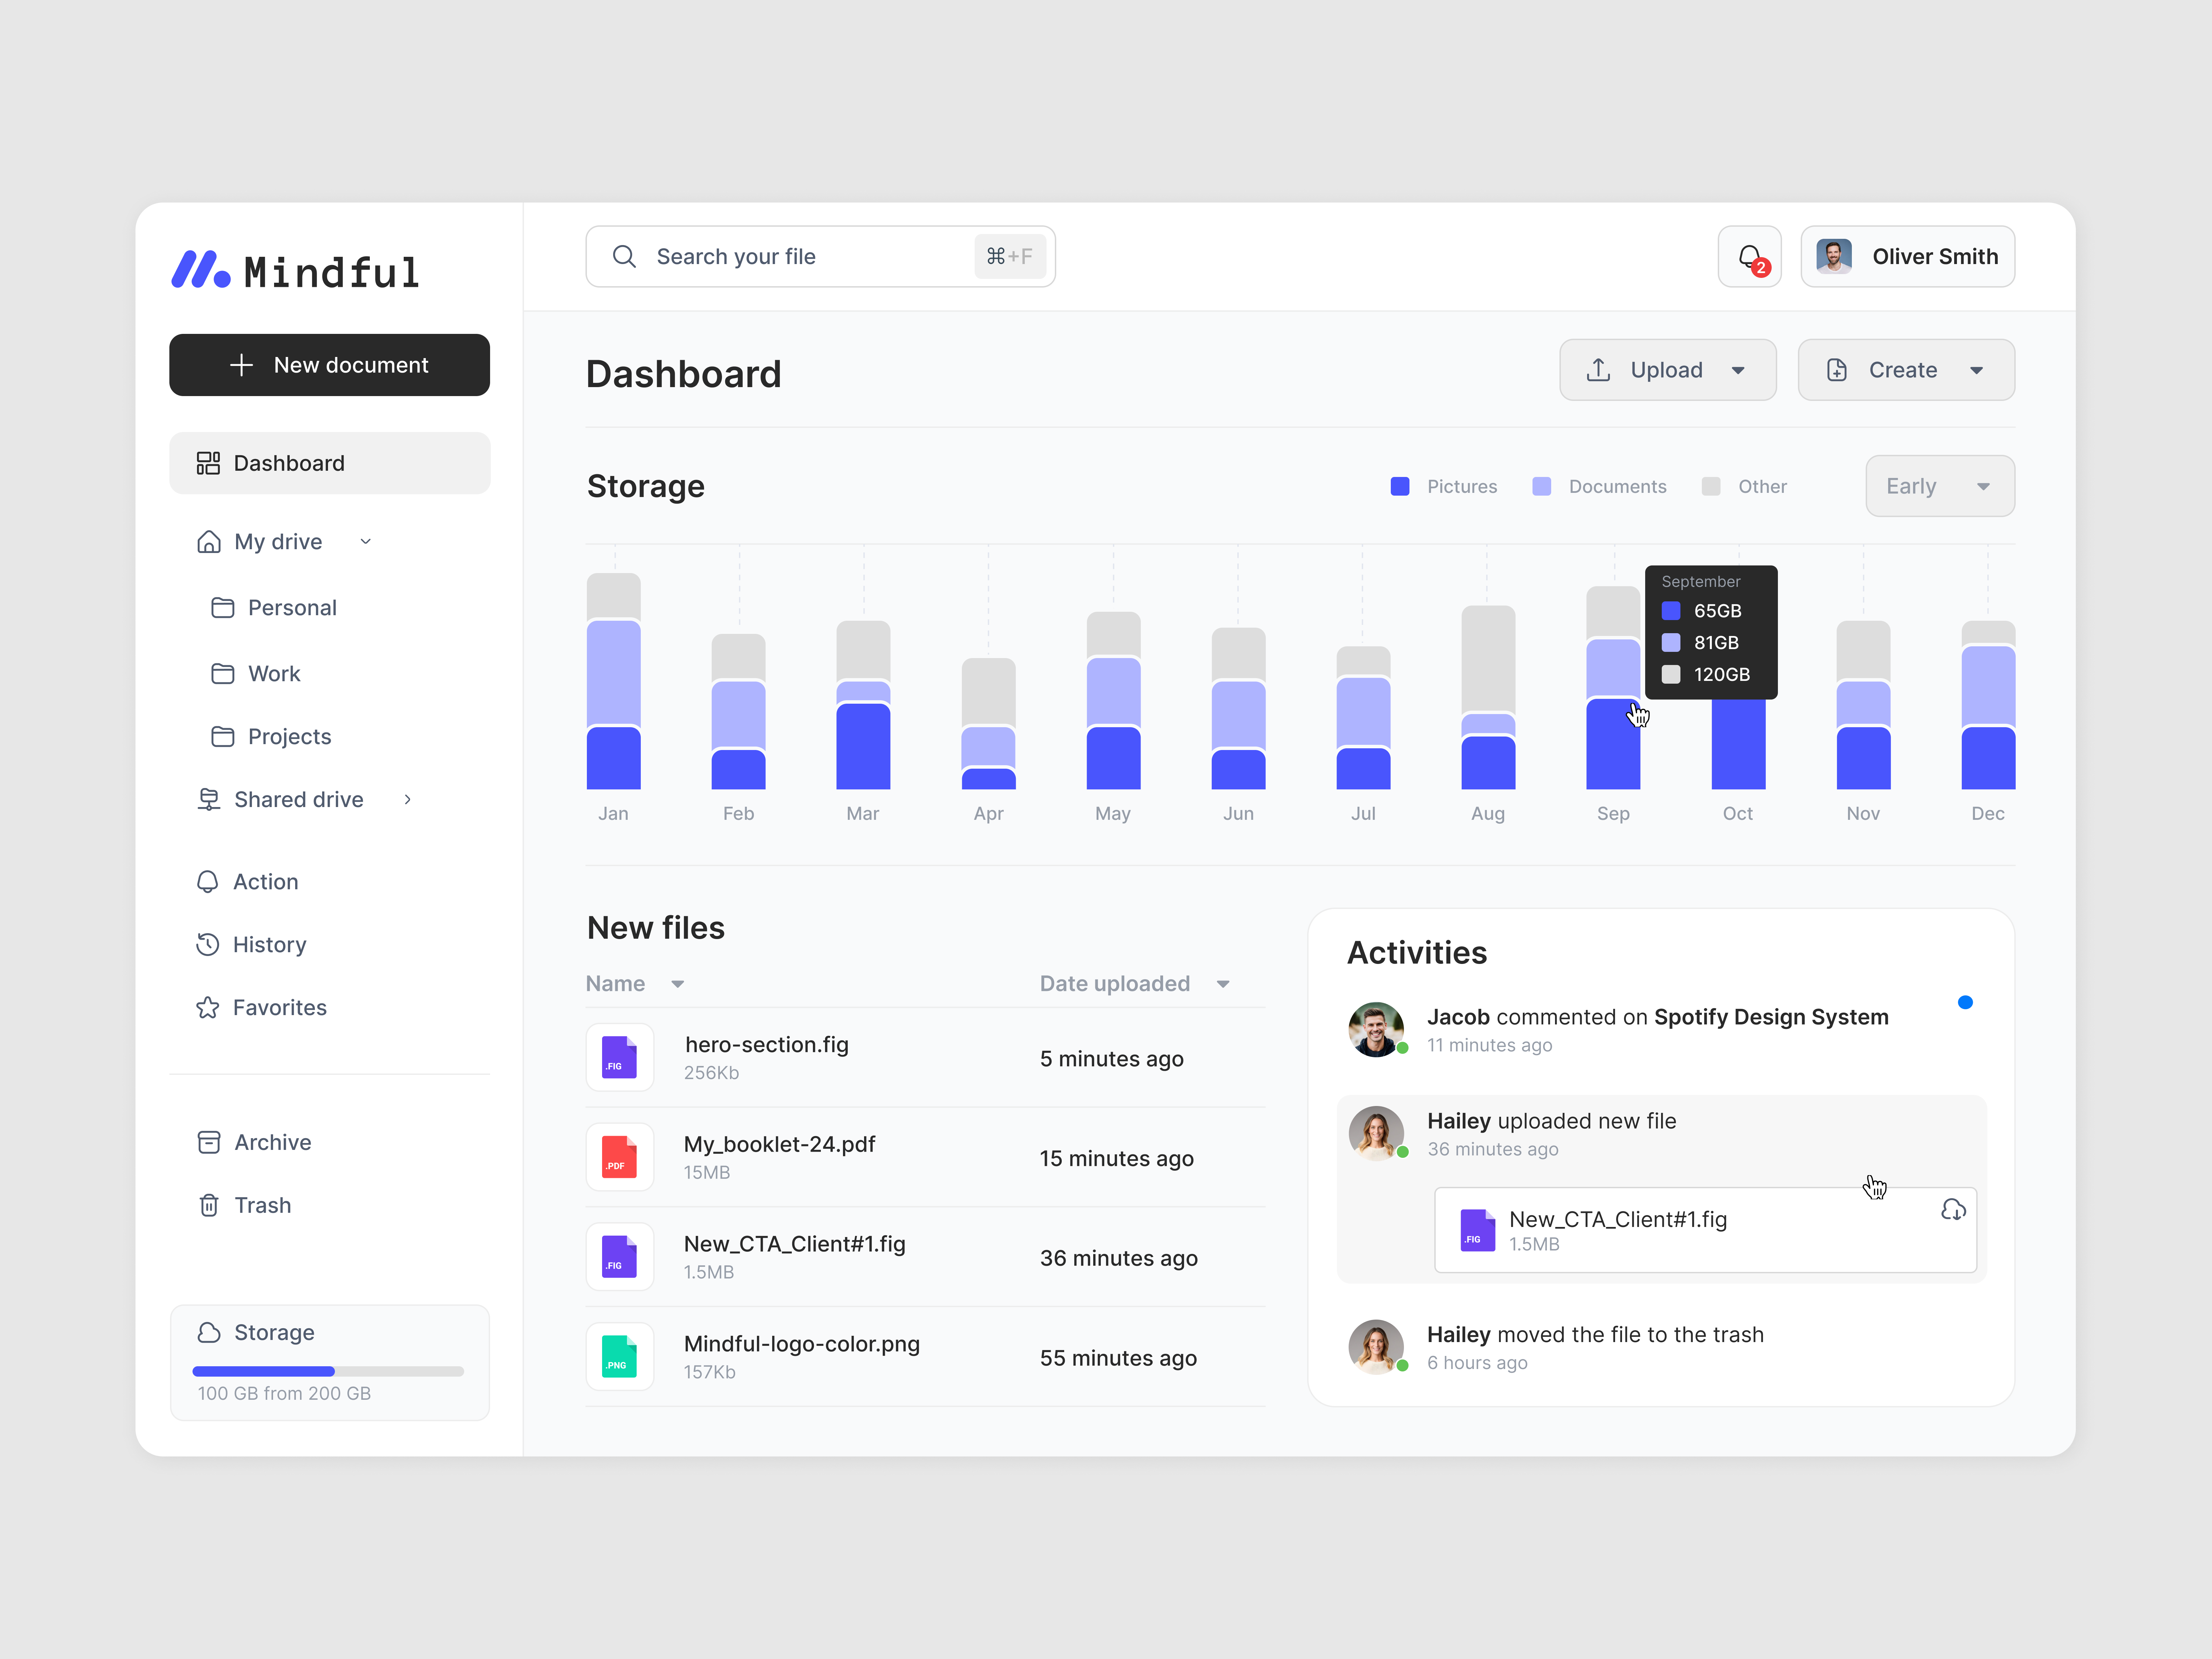This screenshot has width=2212, height=1659.
Task: Click the download cloud icon on New_CTA_Client#1.fig
Action: [1953, 1210]
